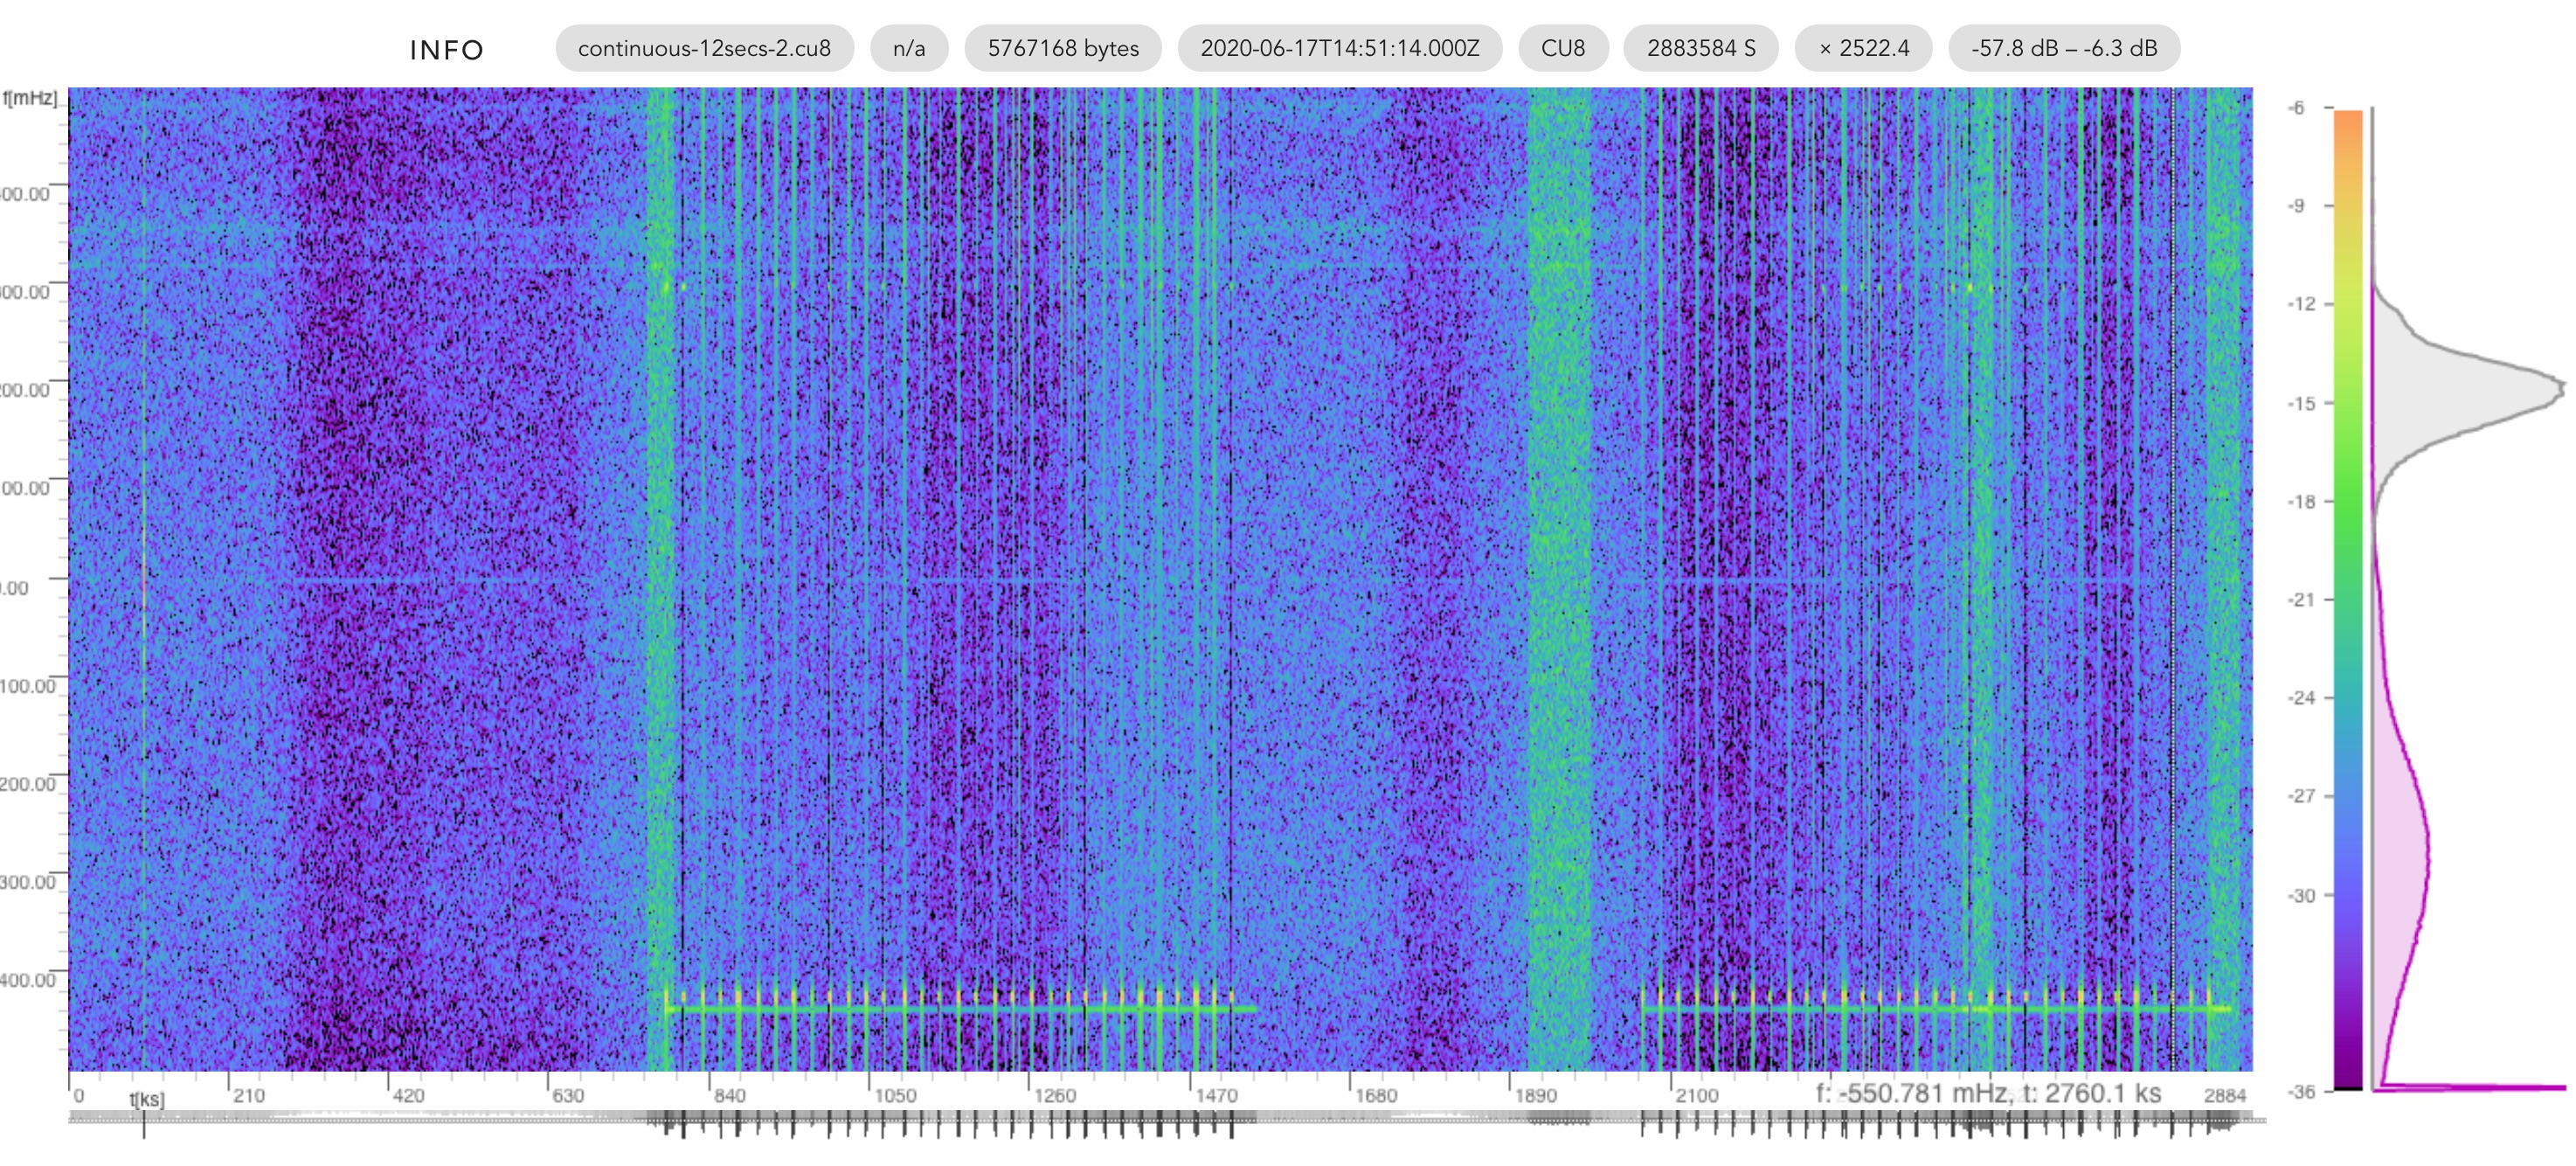Click the 1680 ks time axis tick

[1375, 1095]
